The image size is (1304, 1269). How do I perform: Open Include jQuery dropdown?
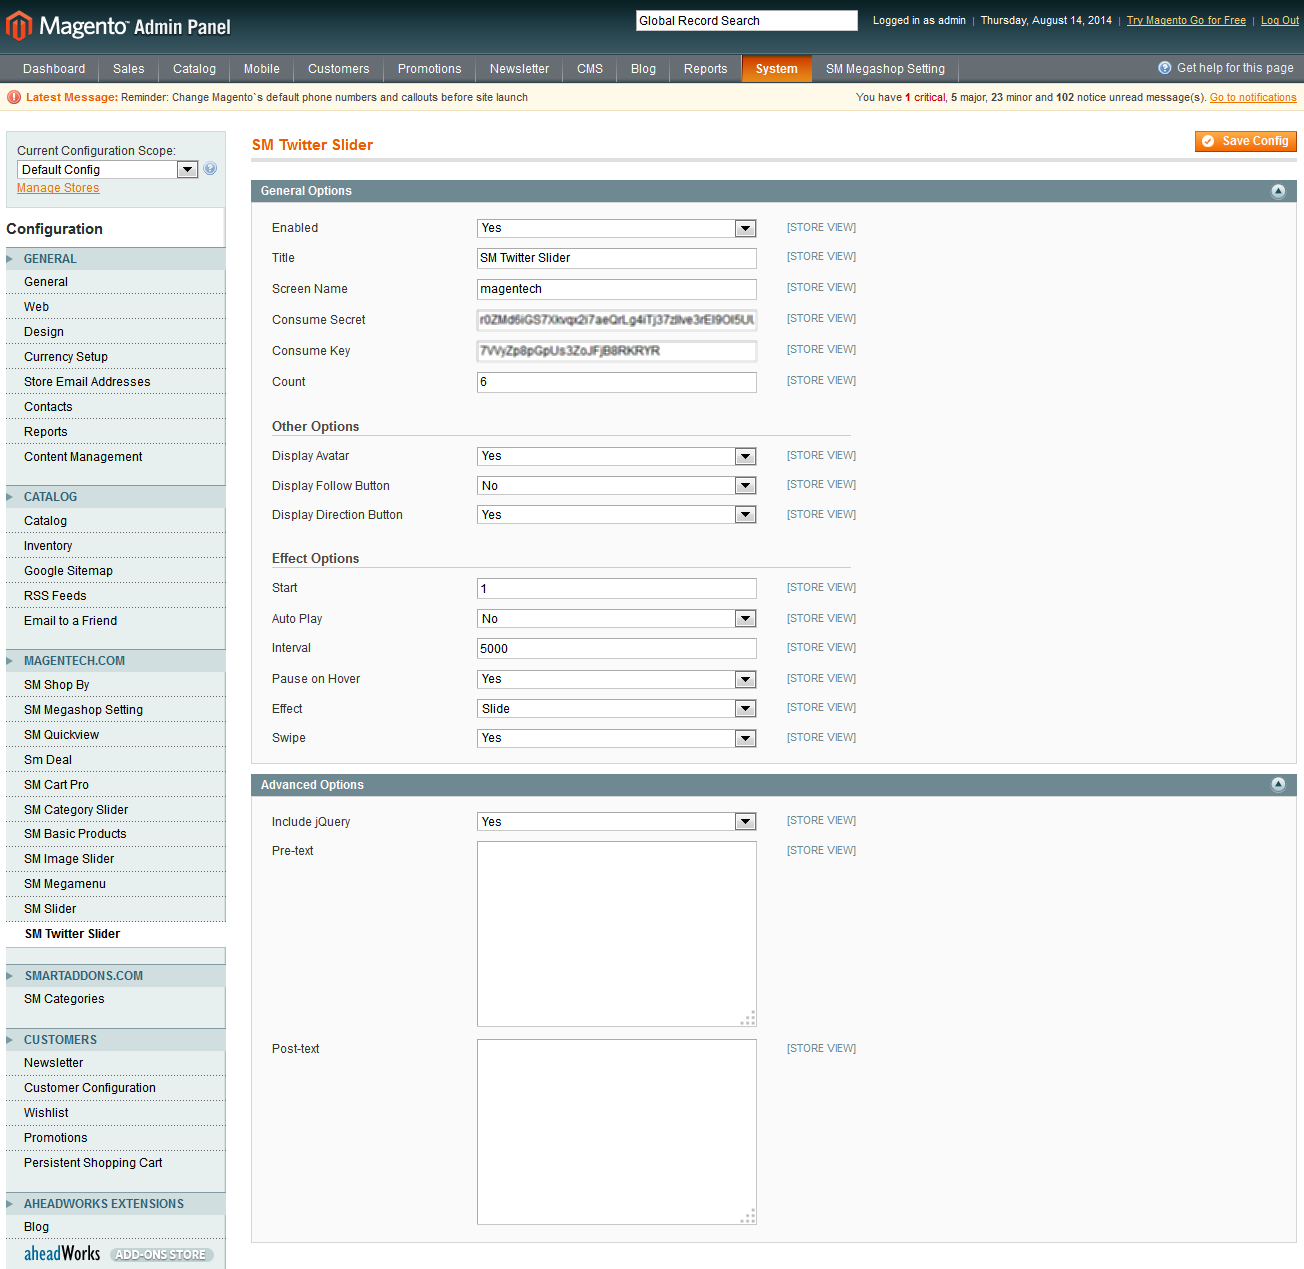coord(617,822)
